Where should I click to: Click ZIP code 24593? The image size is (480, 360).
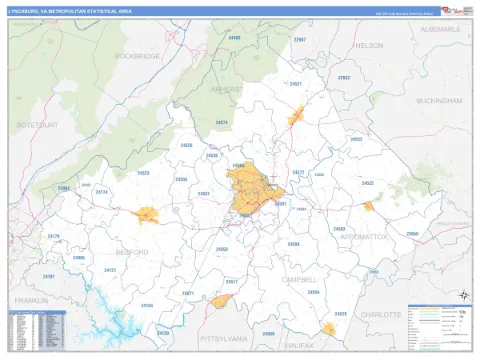(x=339, y=229)
